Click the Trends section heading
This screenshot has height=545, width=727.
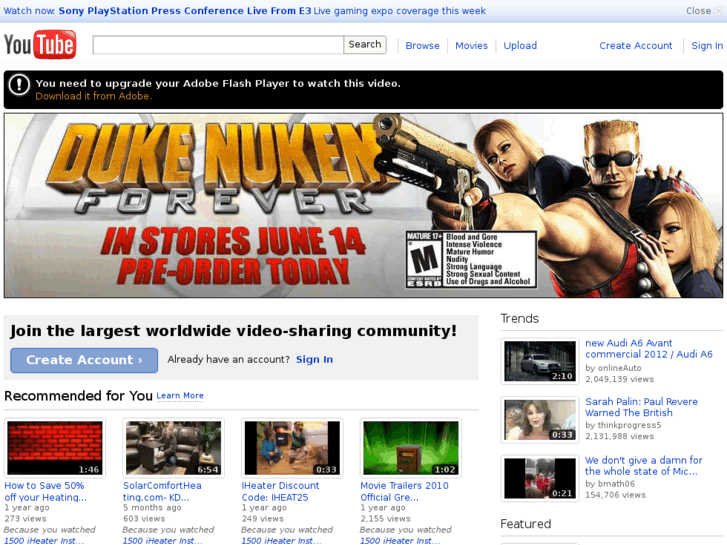click(x=520, y=319)
